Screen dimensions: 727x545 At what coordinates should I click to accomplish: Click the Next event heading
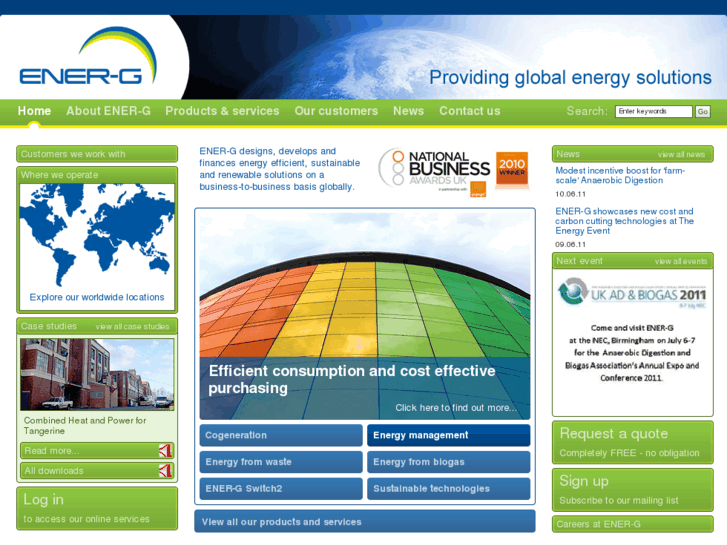tap(580, 261)
